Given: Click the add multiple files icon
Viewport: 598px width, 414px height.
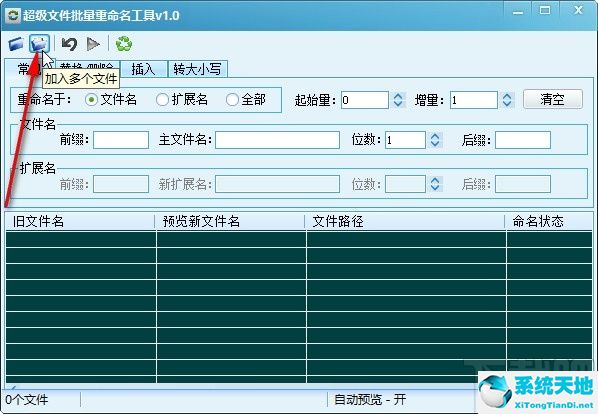Looking at the screenshot, I should click(39, 44).
